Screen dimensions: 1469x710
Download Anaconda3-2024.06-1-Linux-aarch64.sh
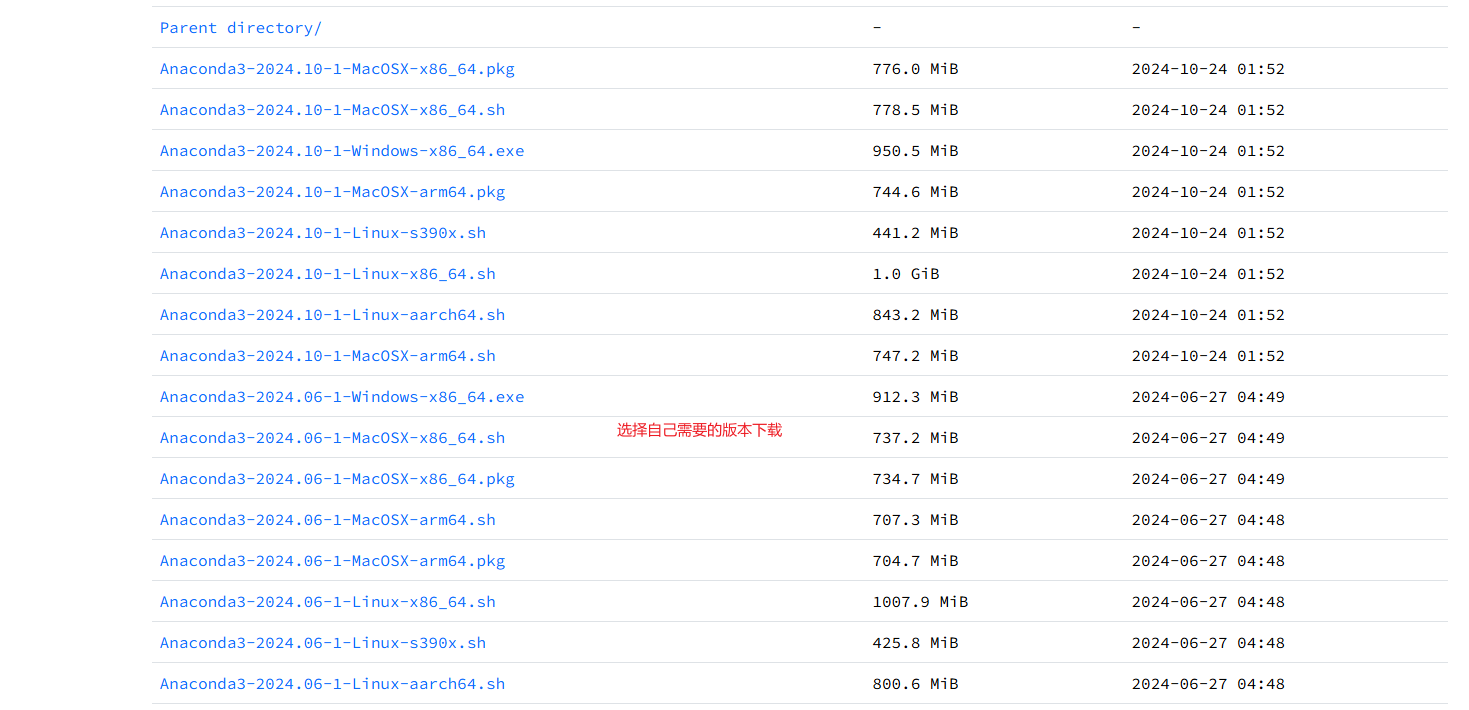click(332, 684)
